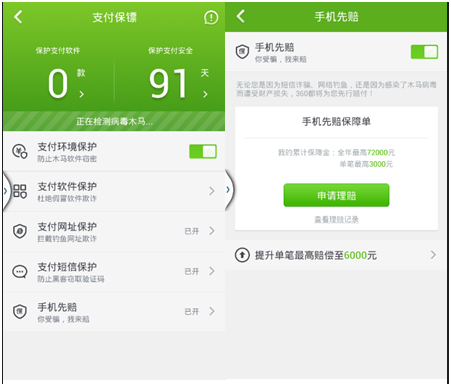451x386 pixels.
Task: Click the 全年最高72000元 amount text
Action: click(x=366, y=153)
